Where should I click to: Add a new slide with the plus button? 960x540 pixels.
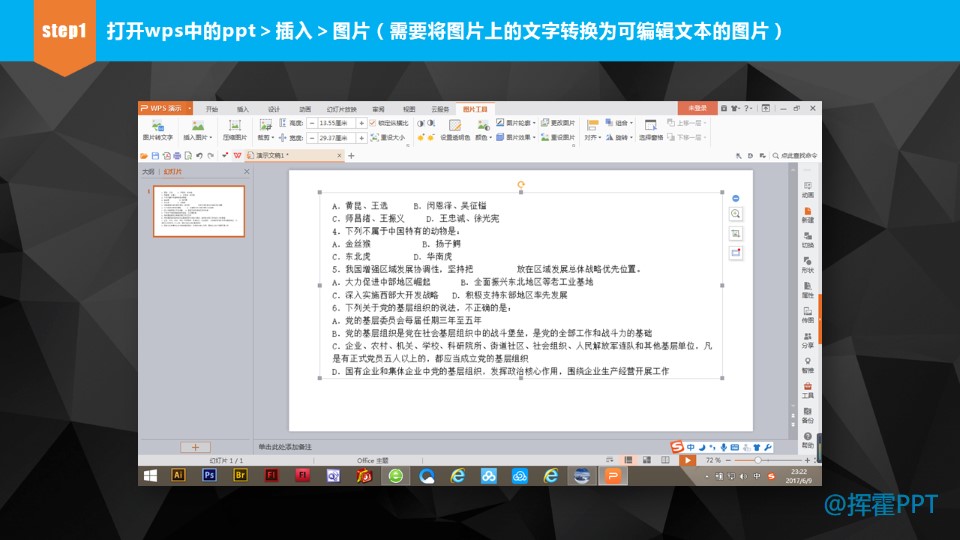[x=195, y=447]
